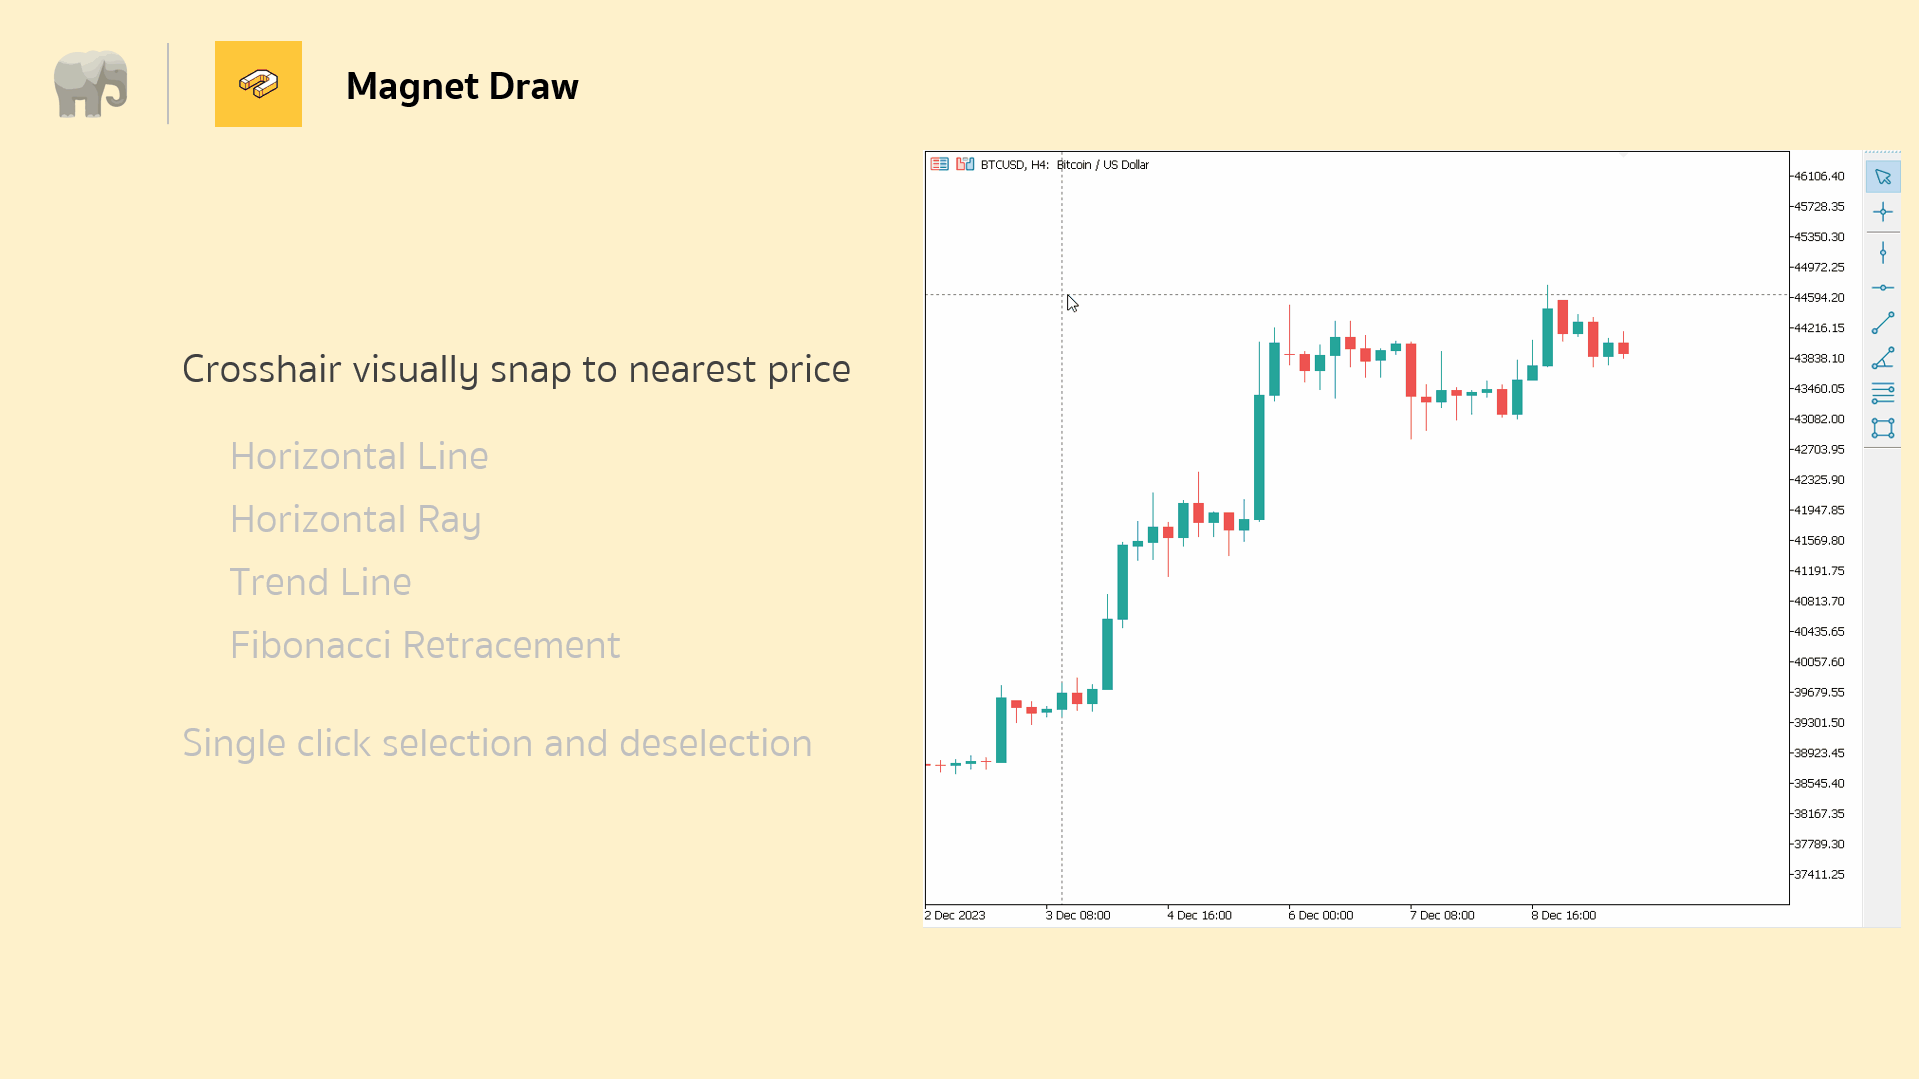The height and width of the screenshot is (1079, 1919).
Task: Activate the crosshair tool
Action: click(1884, 212)
